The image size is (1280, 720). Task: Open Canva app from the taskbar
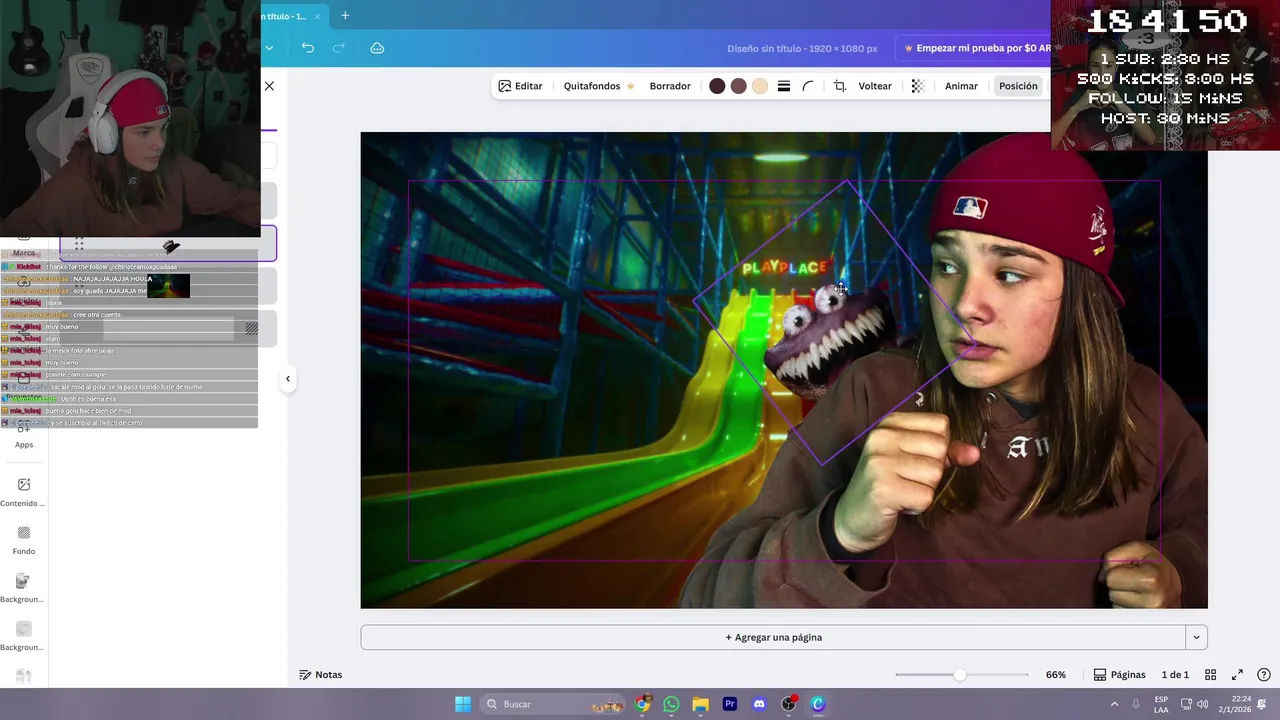click(818, 704)
